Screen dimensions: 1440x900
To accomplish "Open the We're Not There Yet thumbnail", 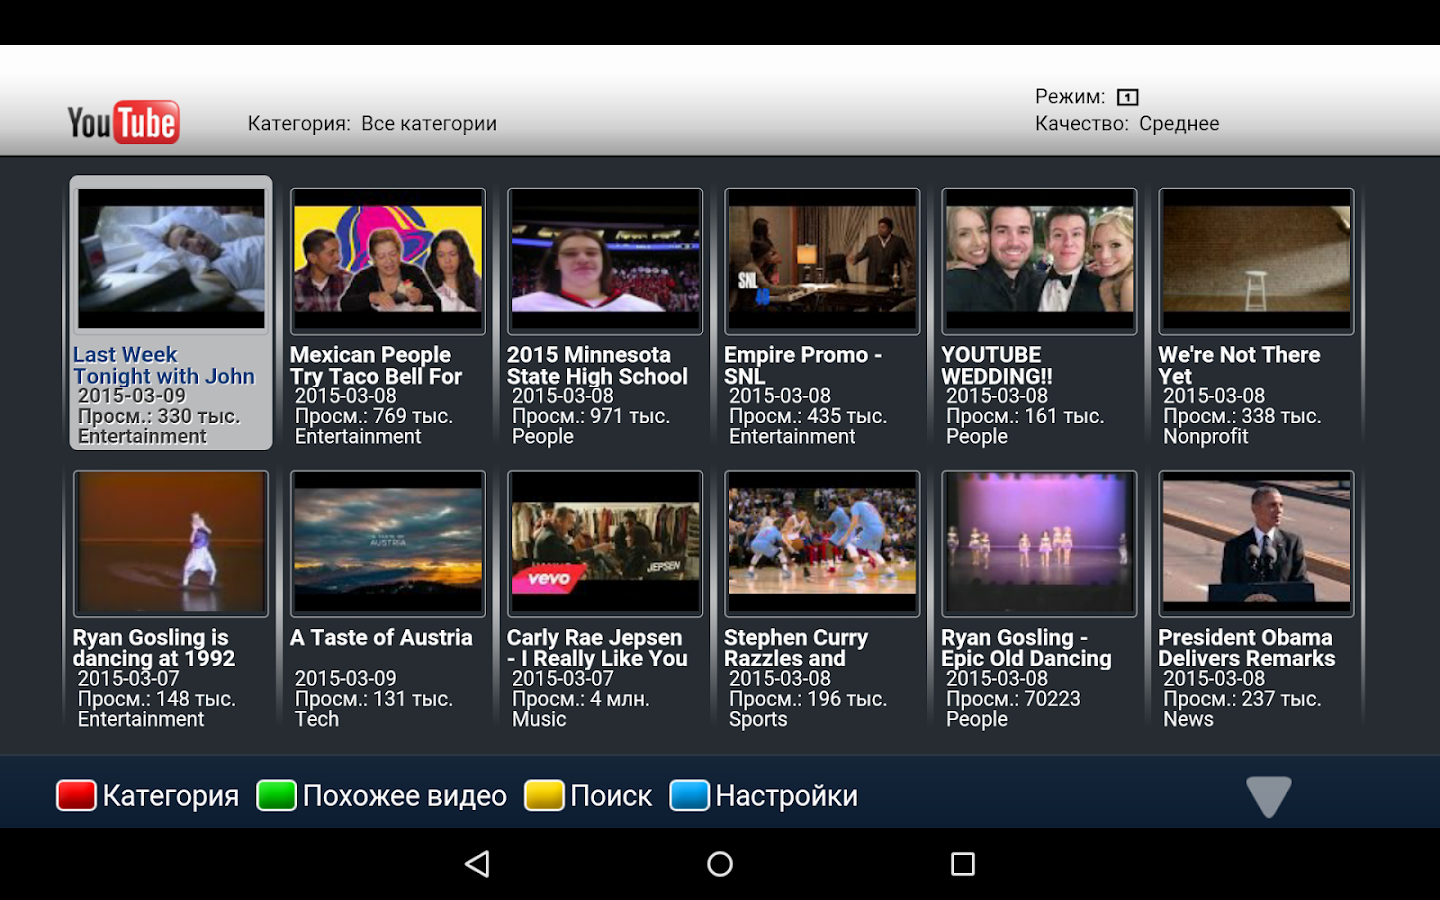I will (x=1256, y=261).
